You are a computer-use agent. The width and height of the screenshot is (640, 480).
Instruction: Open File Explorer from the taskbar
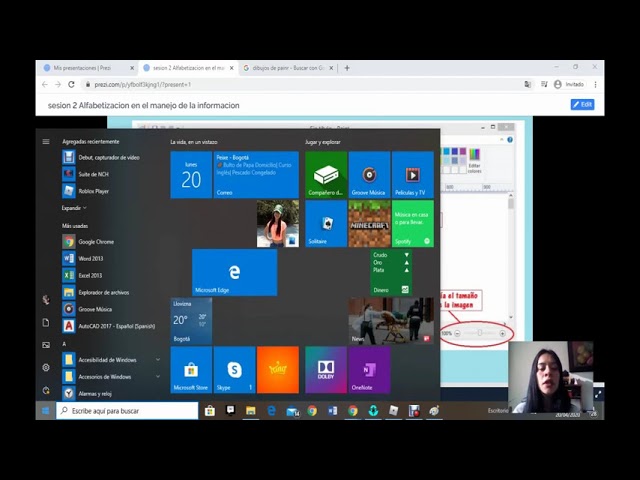point(251,411)
